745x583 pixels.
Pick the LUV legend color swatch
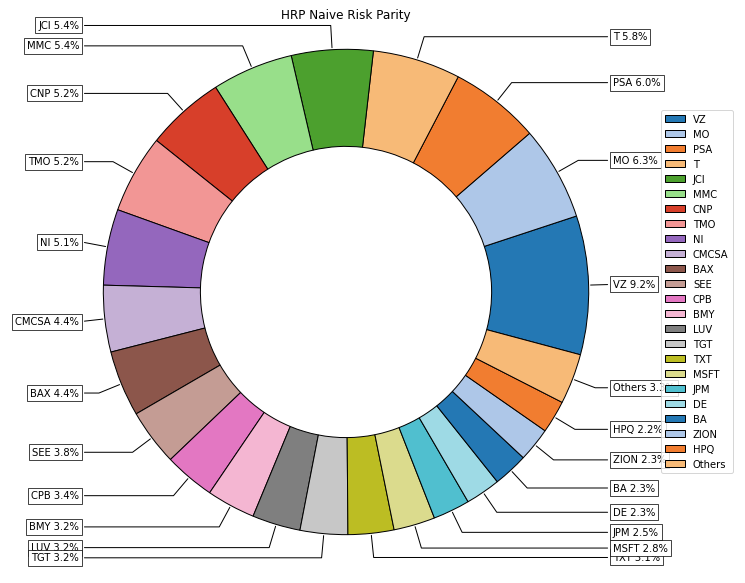675,329
